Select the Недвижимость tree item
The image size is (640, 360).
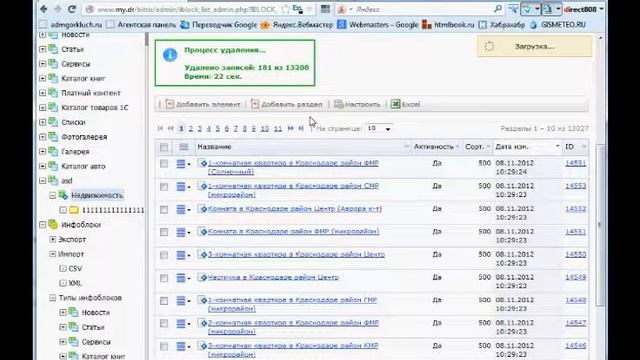pos(97,195)
